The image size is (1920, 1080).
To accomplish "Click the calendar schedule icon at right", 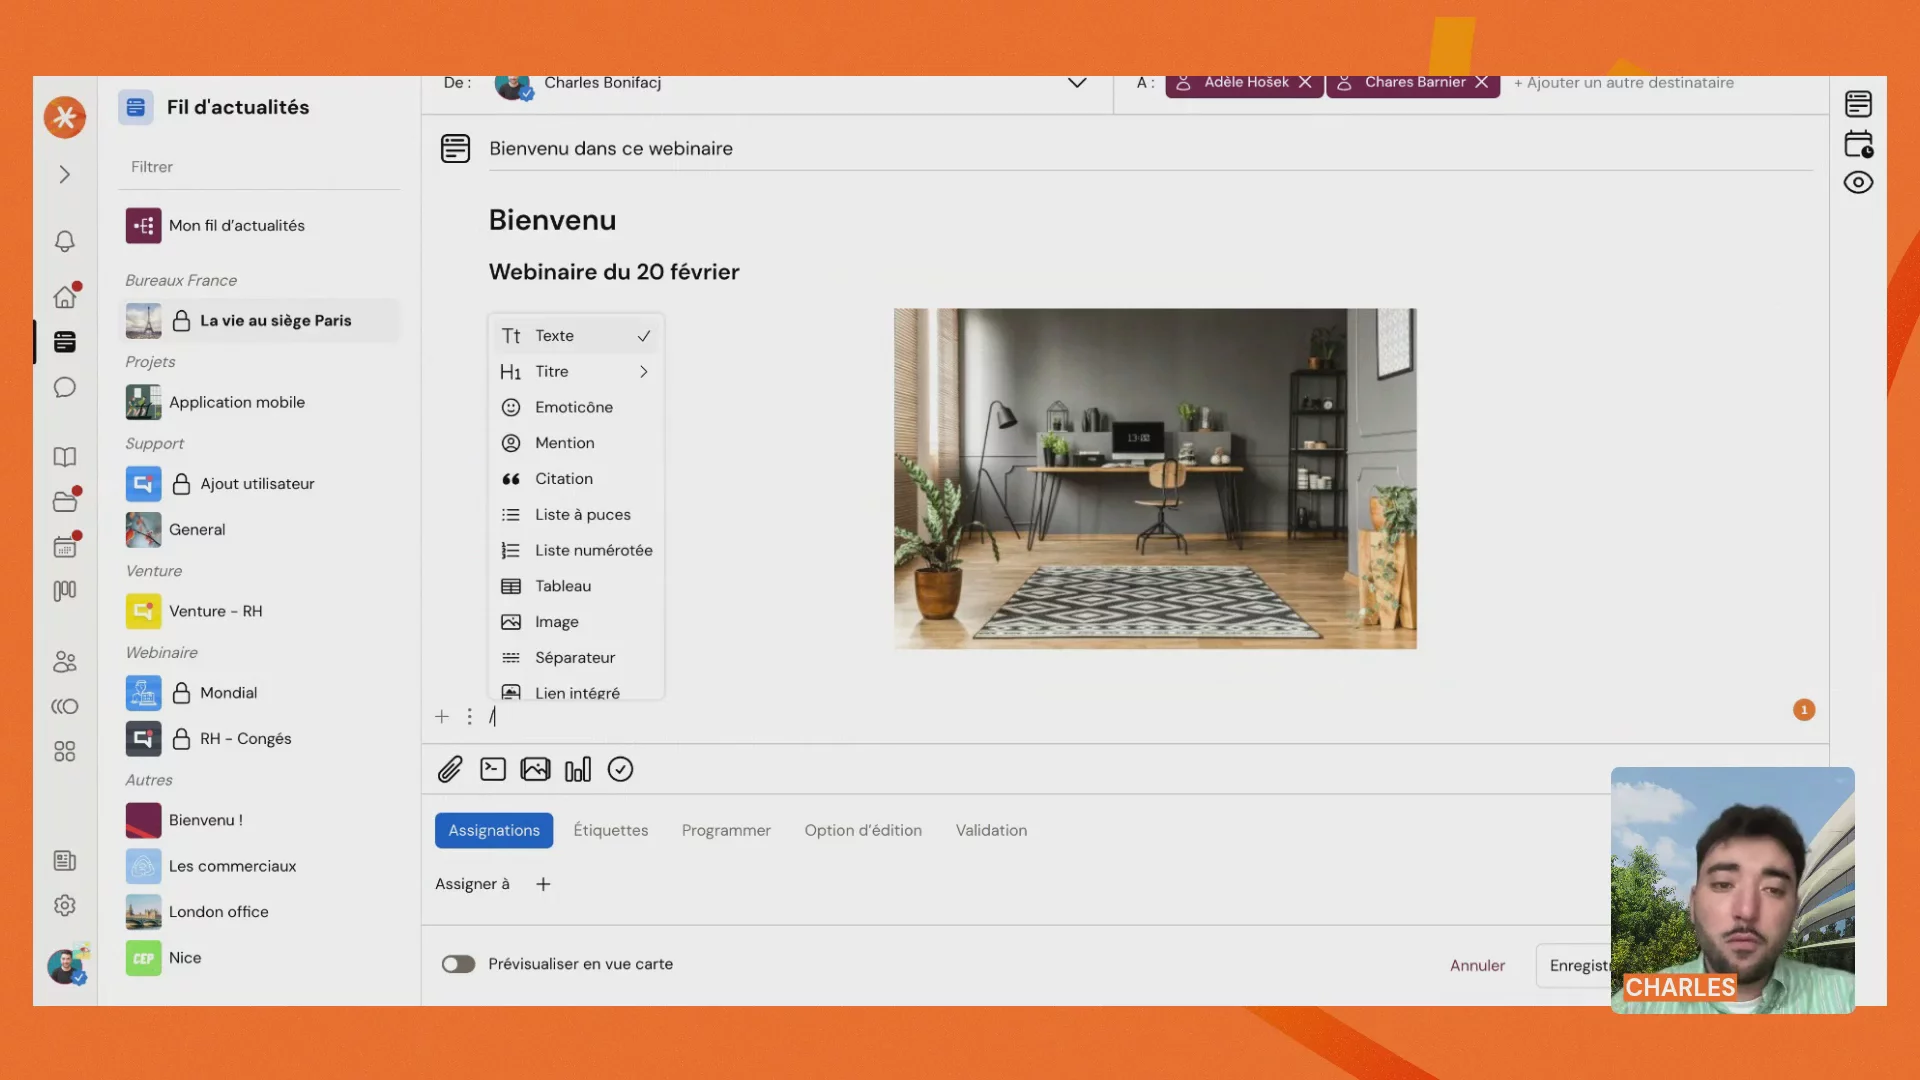I will [1858, 144].
